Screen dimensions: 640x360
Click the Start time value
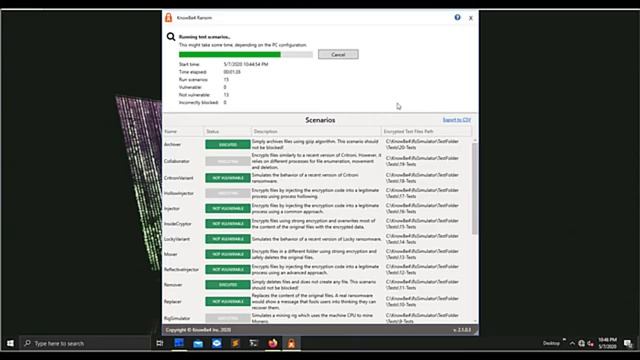click(x=246, y=64)
